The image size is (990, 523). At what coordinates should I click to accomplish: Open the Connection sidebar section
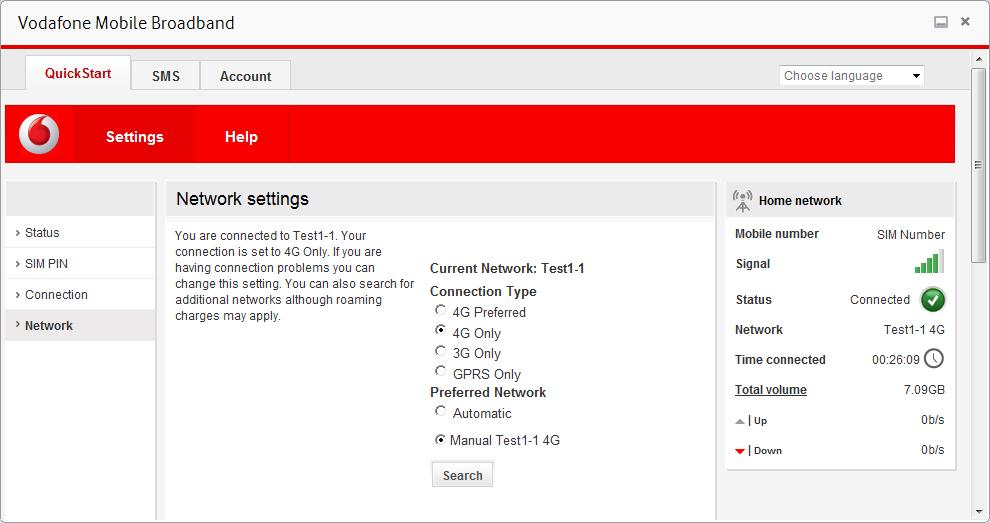point(80,294)
